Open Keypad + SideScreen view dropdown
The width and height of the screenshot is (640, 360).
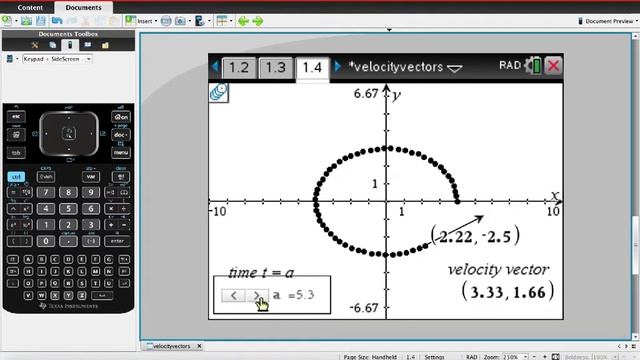tap(57, 59)
